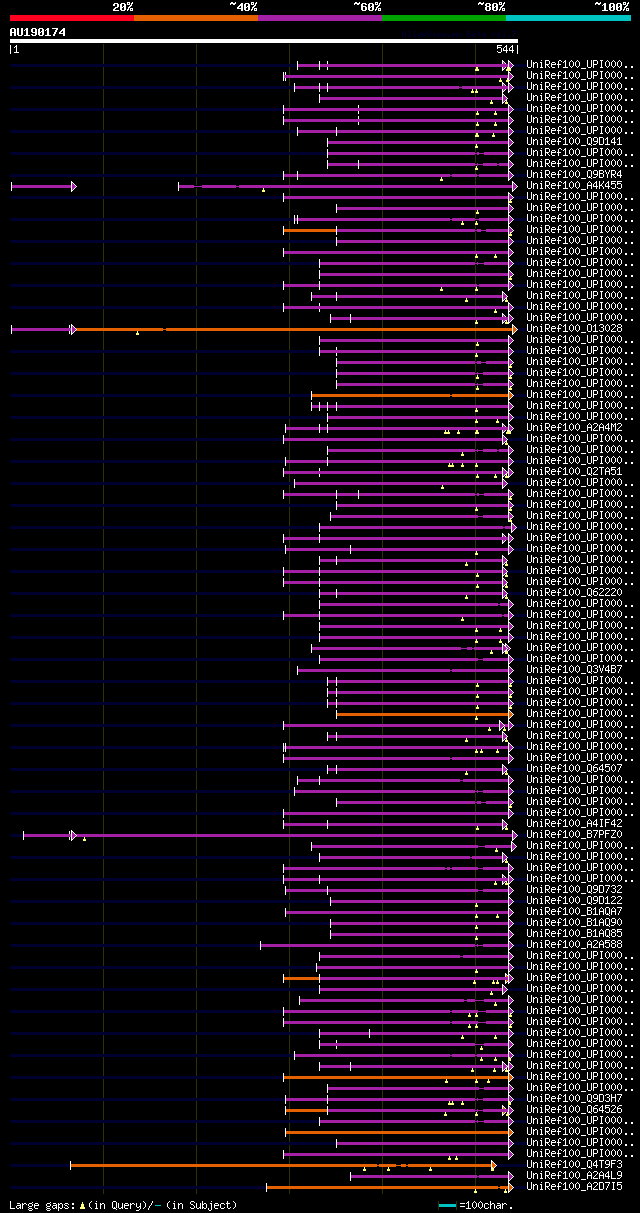640x1213 pixels.
Task: Click the green ~80% identity legend segment
Action: point(443,18)
